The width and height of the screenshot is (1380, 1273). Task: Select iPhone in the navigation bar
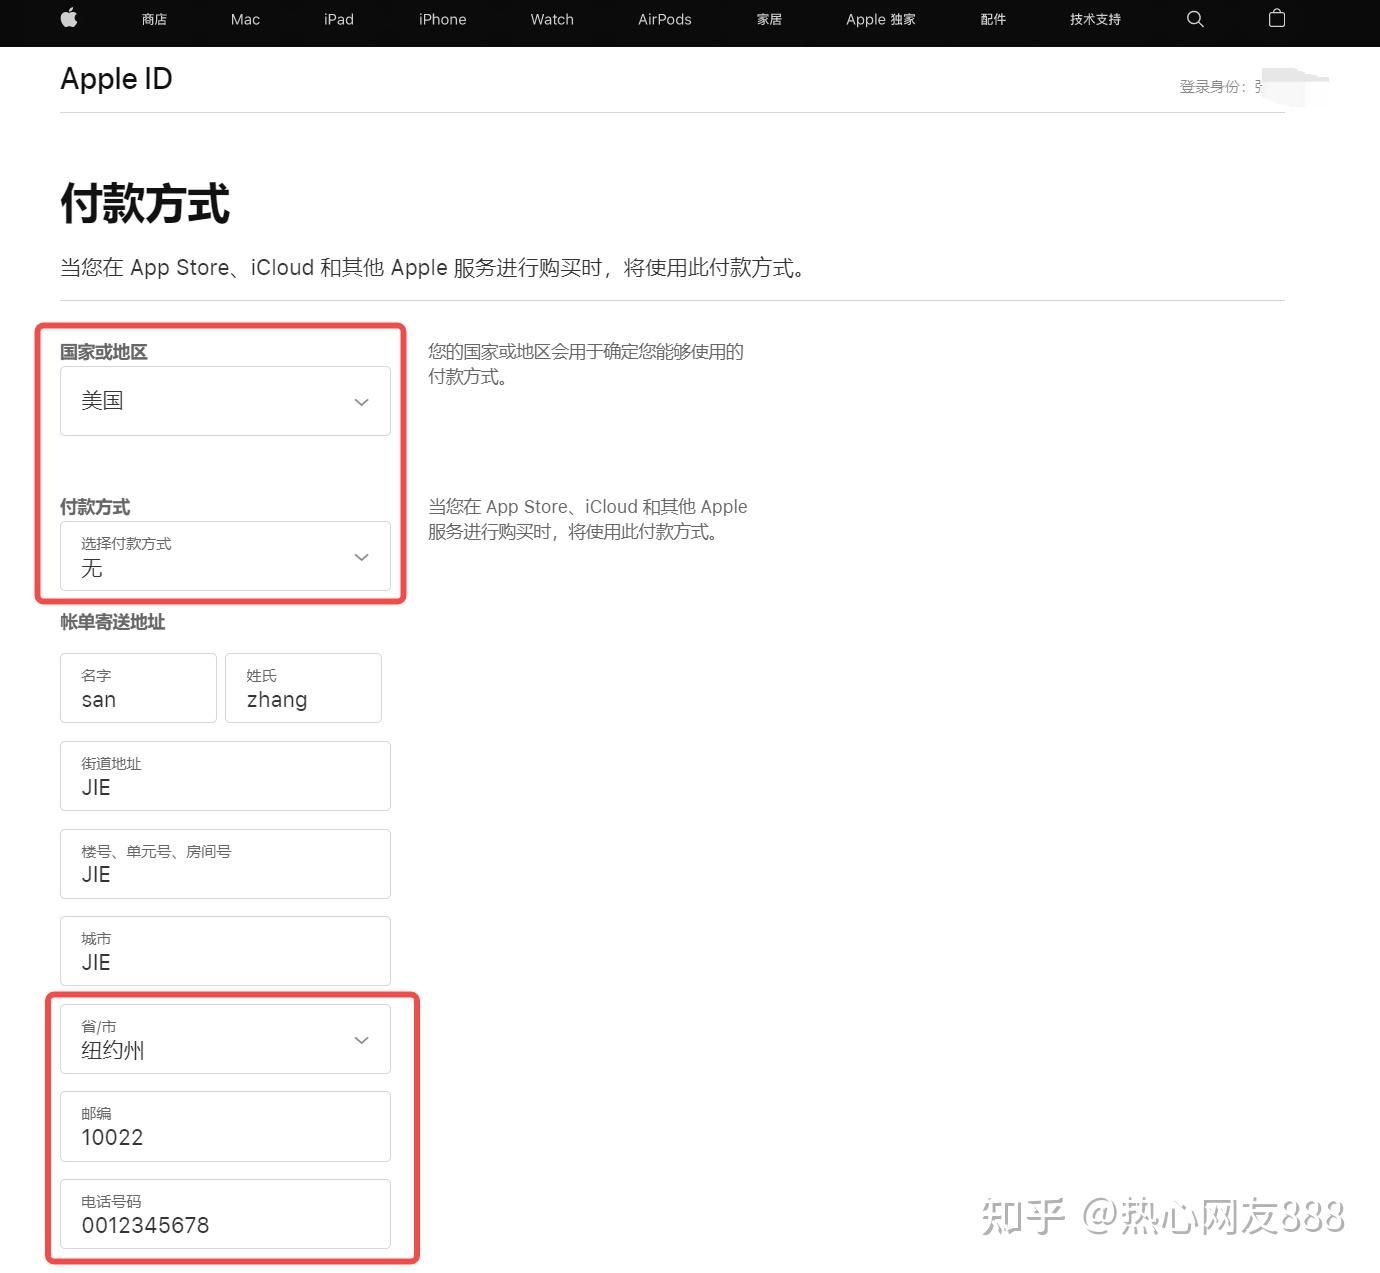coord(442,19)
